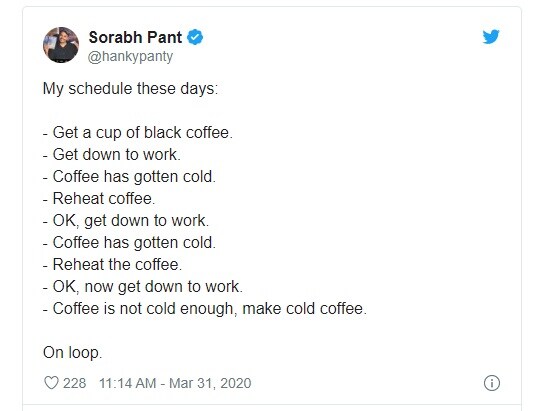This screenshot has height=411, width=533.
Task: Click the '- Get down to work.' second bullet
Action: pyautogui.click(x=112, y=155)
